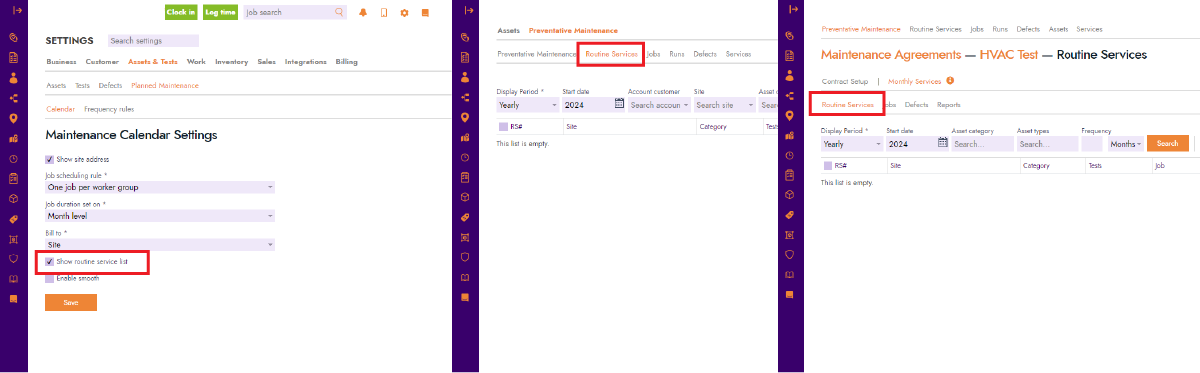Expand the sidebar arrow in Maintenance Agreements screen
Image resolution: width=1200 pixels, height=373 pixels.
coord(793,9)
